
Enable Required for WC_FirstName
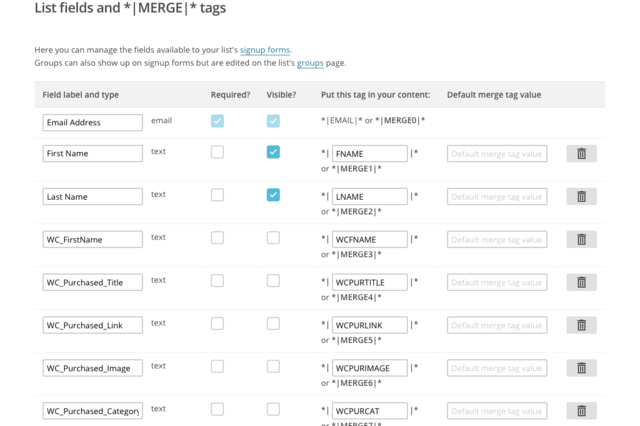[x=217, y=238]
